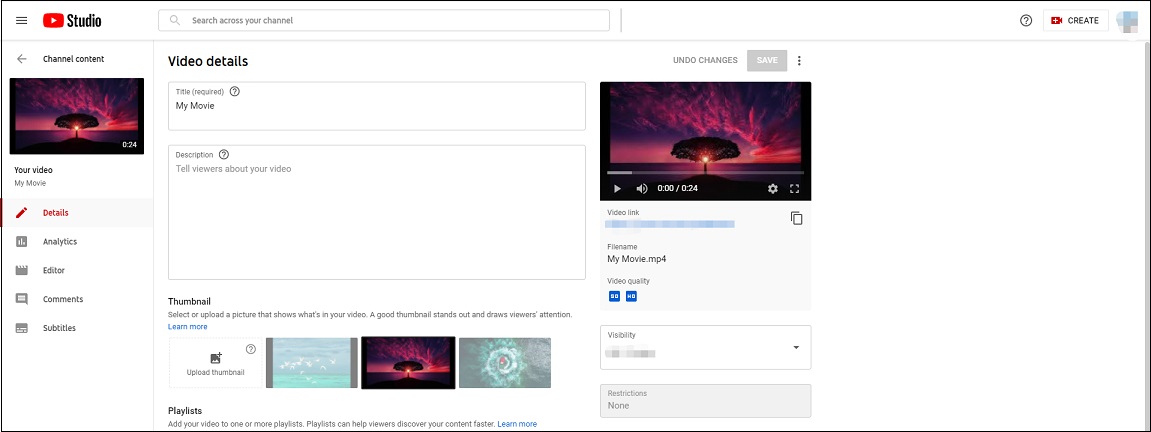Mute the preview video volume

(642, 188)
